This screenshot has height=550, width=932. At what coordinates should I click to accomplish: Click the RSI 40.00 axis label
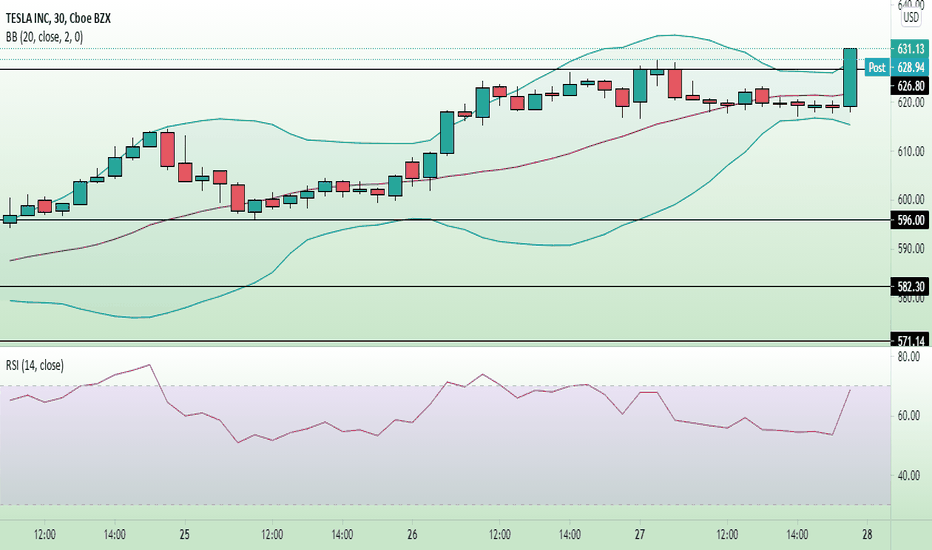pos(909,475)
